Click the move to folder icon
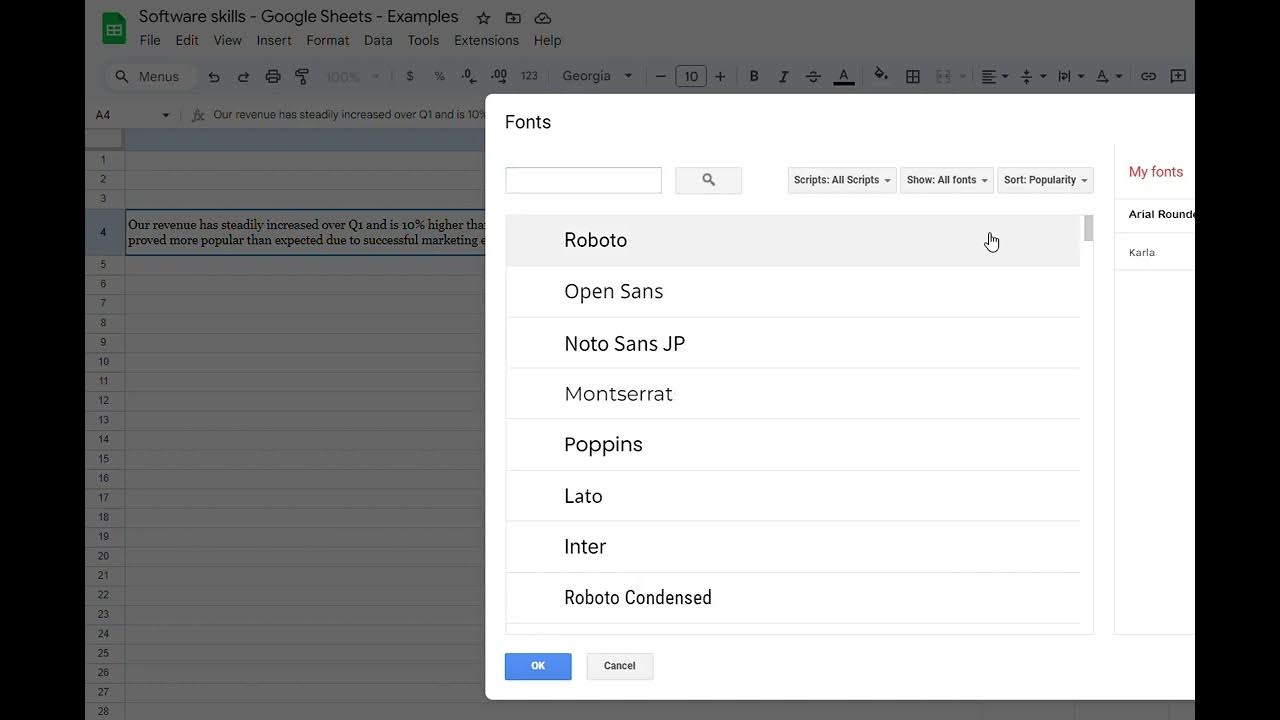The width and height of the screenshot is (1280, 720). point(513,18)
